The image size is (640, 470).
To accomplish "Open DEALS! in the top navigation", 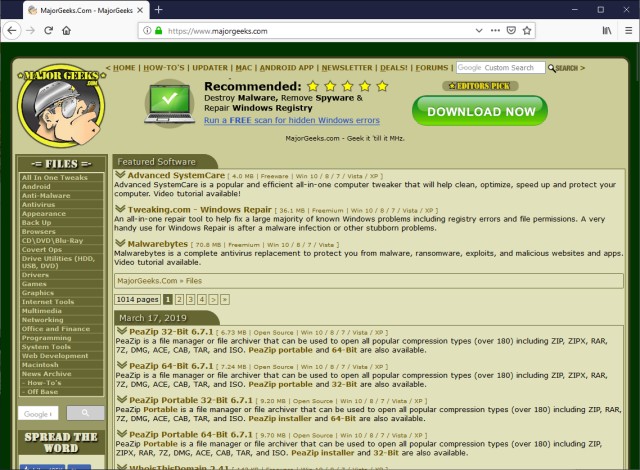I will pyautogui.click(x=394, y=68).
